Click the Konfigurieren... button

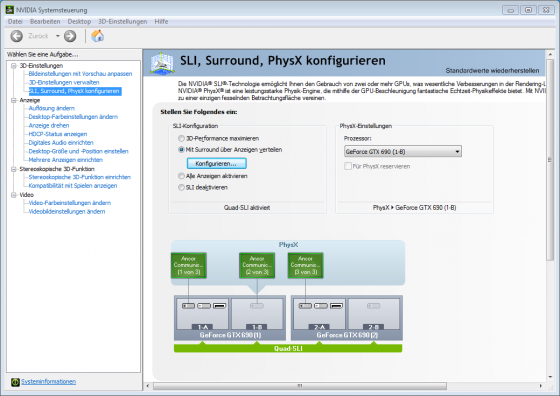216,164
